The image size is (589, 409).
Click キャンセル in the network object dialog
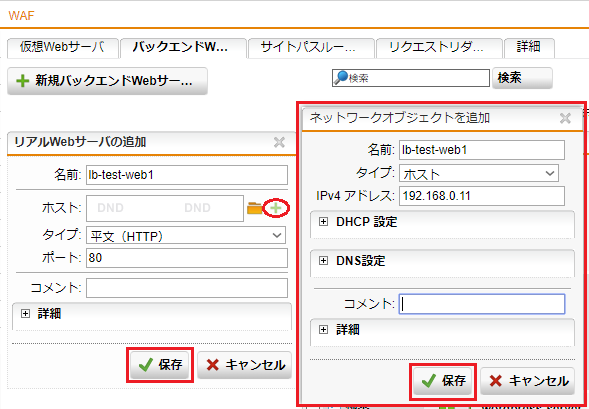[527, 381]
